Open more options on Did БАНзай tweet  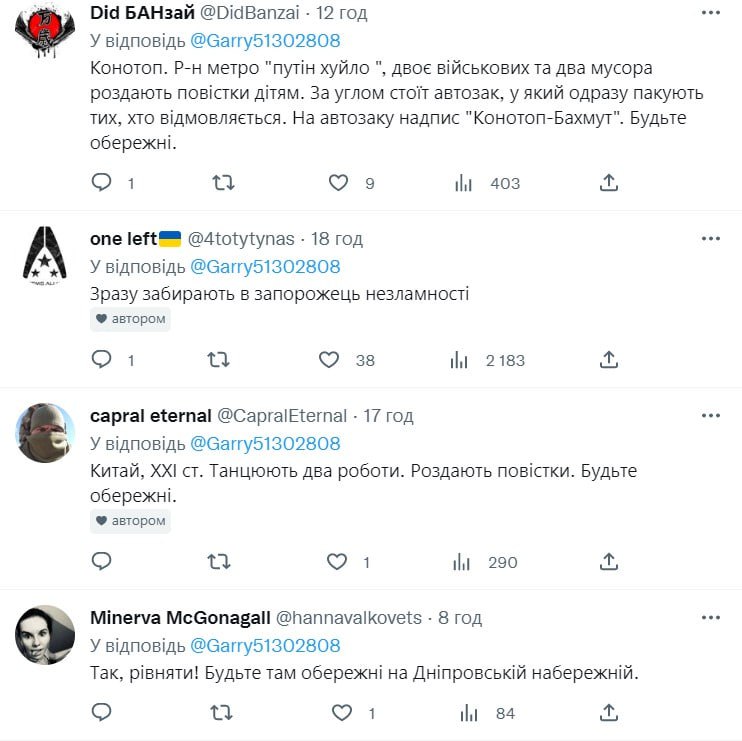click(710, 13)
